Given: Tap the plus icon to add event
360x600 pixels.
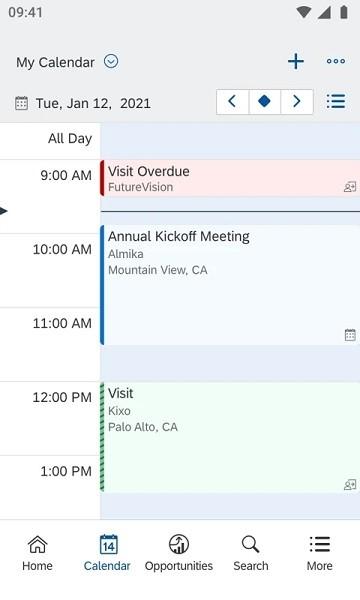Looking at the screenshot, I should [x=296, y=62].
